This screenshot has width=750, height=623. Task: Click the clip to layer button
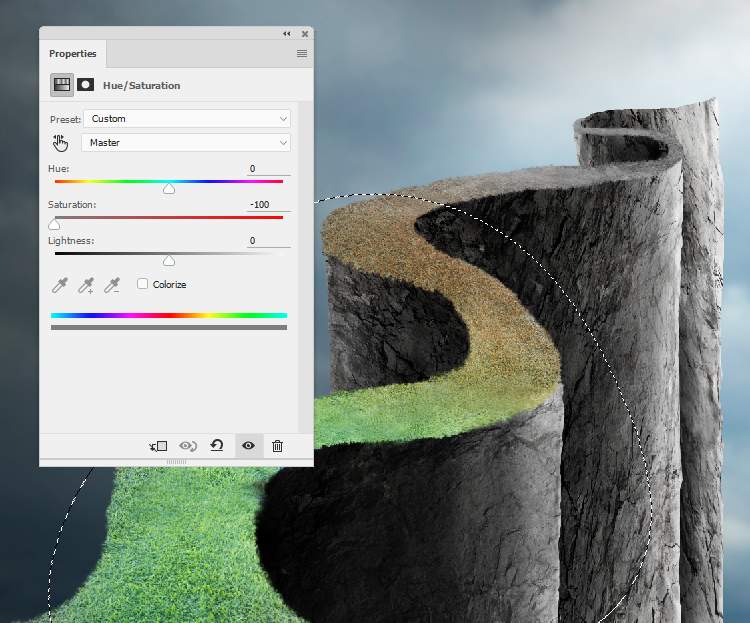pos(158,446)
